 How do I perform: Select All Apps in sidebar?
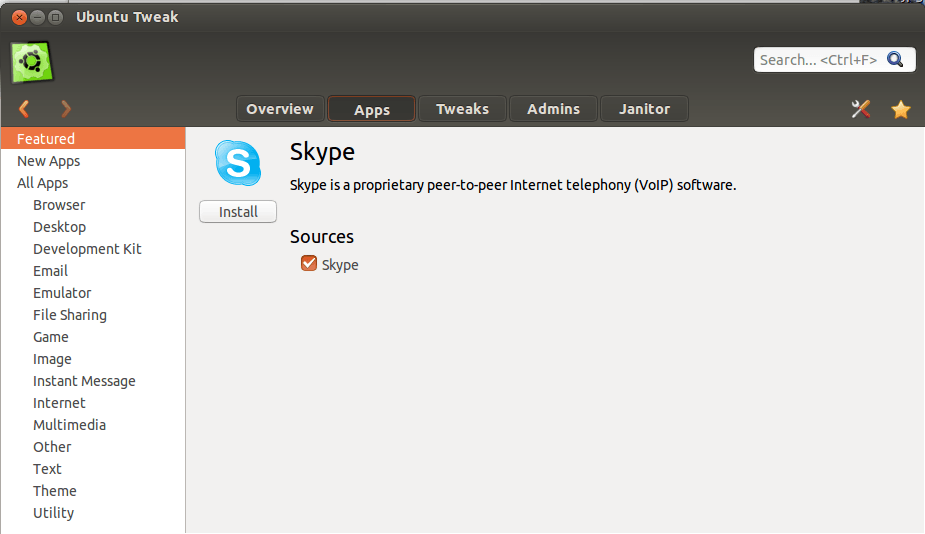93,183
